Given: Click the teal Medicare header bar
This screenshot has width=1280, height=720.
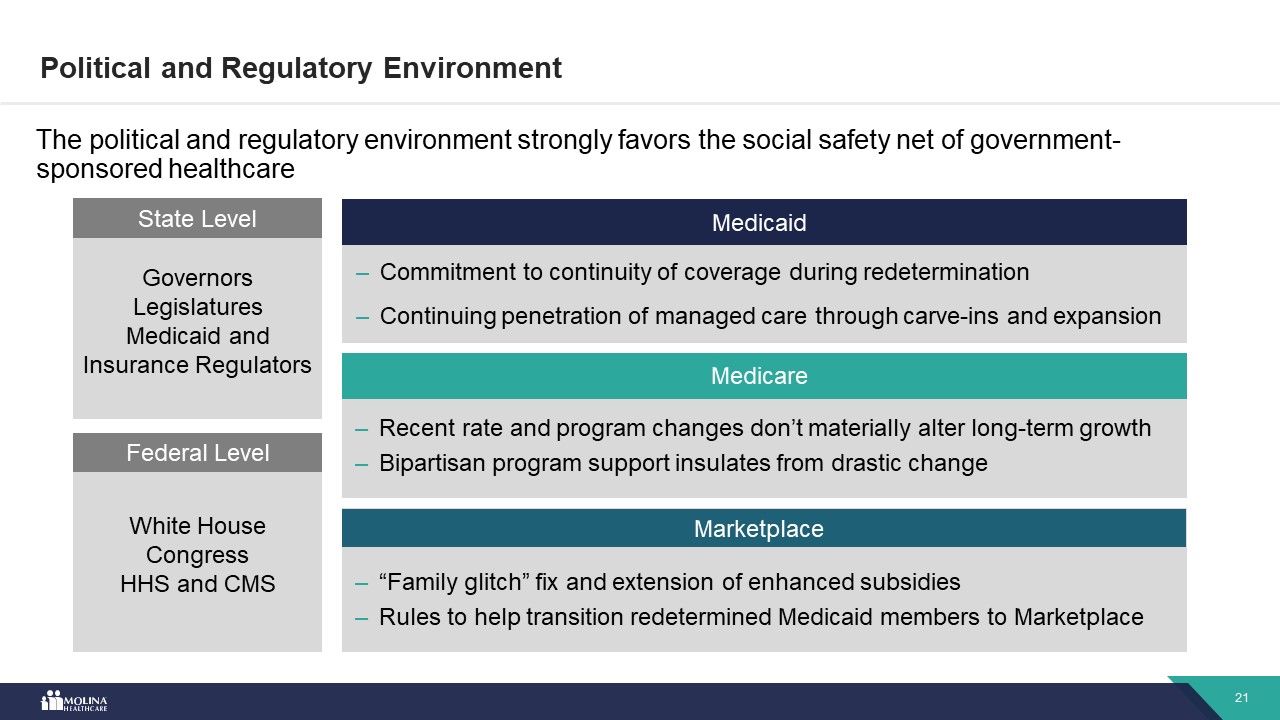Looking at the screenshot, I should (763, 376).
